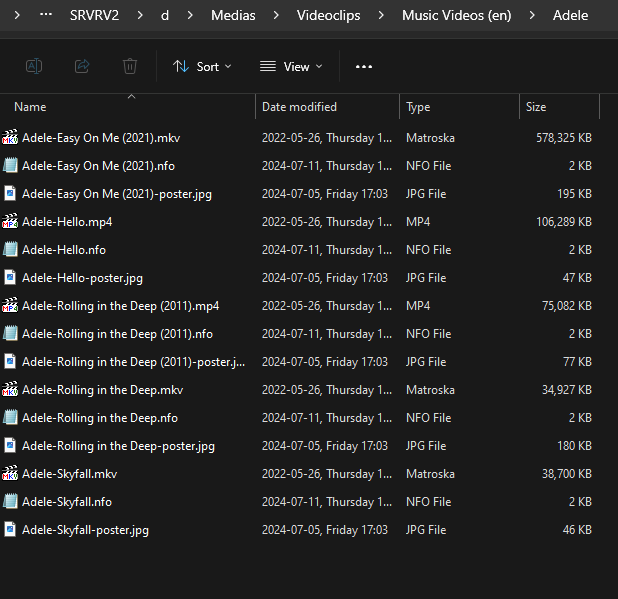Click the Rename icon in toolbar

[x=33, y=66]
